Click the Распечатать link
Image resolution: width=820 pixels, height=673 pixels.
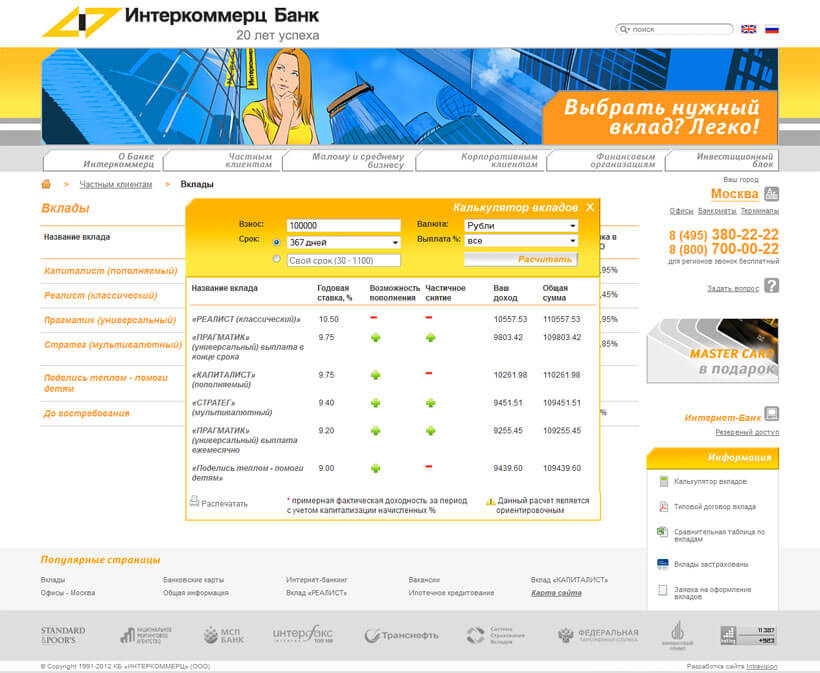(x=224, y=504)
